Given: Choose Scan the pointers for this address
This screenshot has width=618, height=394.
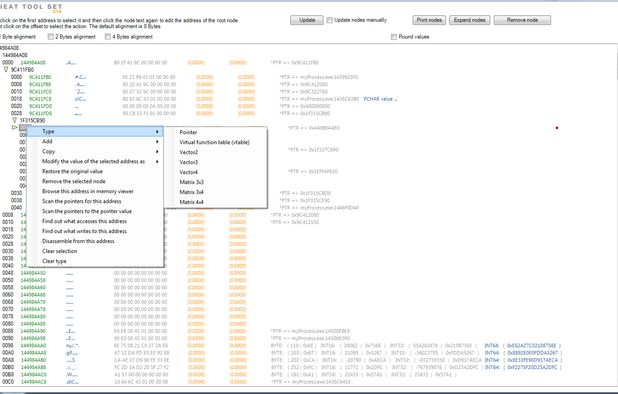Looking at the screenshot, I should pyautogui.click(x=95, y=201).
